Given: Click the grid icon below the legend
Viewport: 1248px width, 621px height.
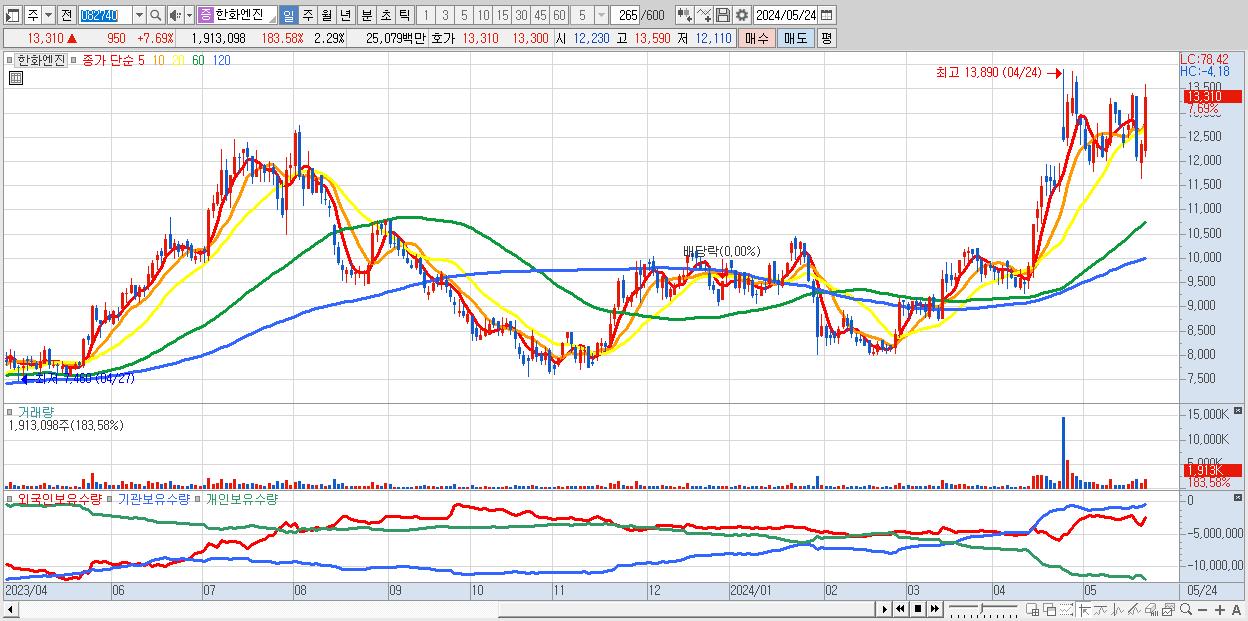Looking at the screenshot, I should [x=14, y=77].
